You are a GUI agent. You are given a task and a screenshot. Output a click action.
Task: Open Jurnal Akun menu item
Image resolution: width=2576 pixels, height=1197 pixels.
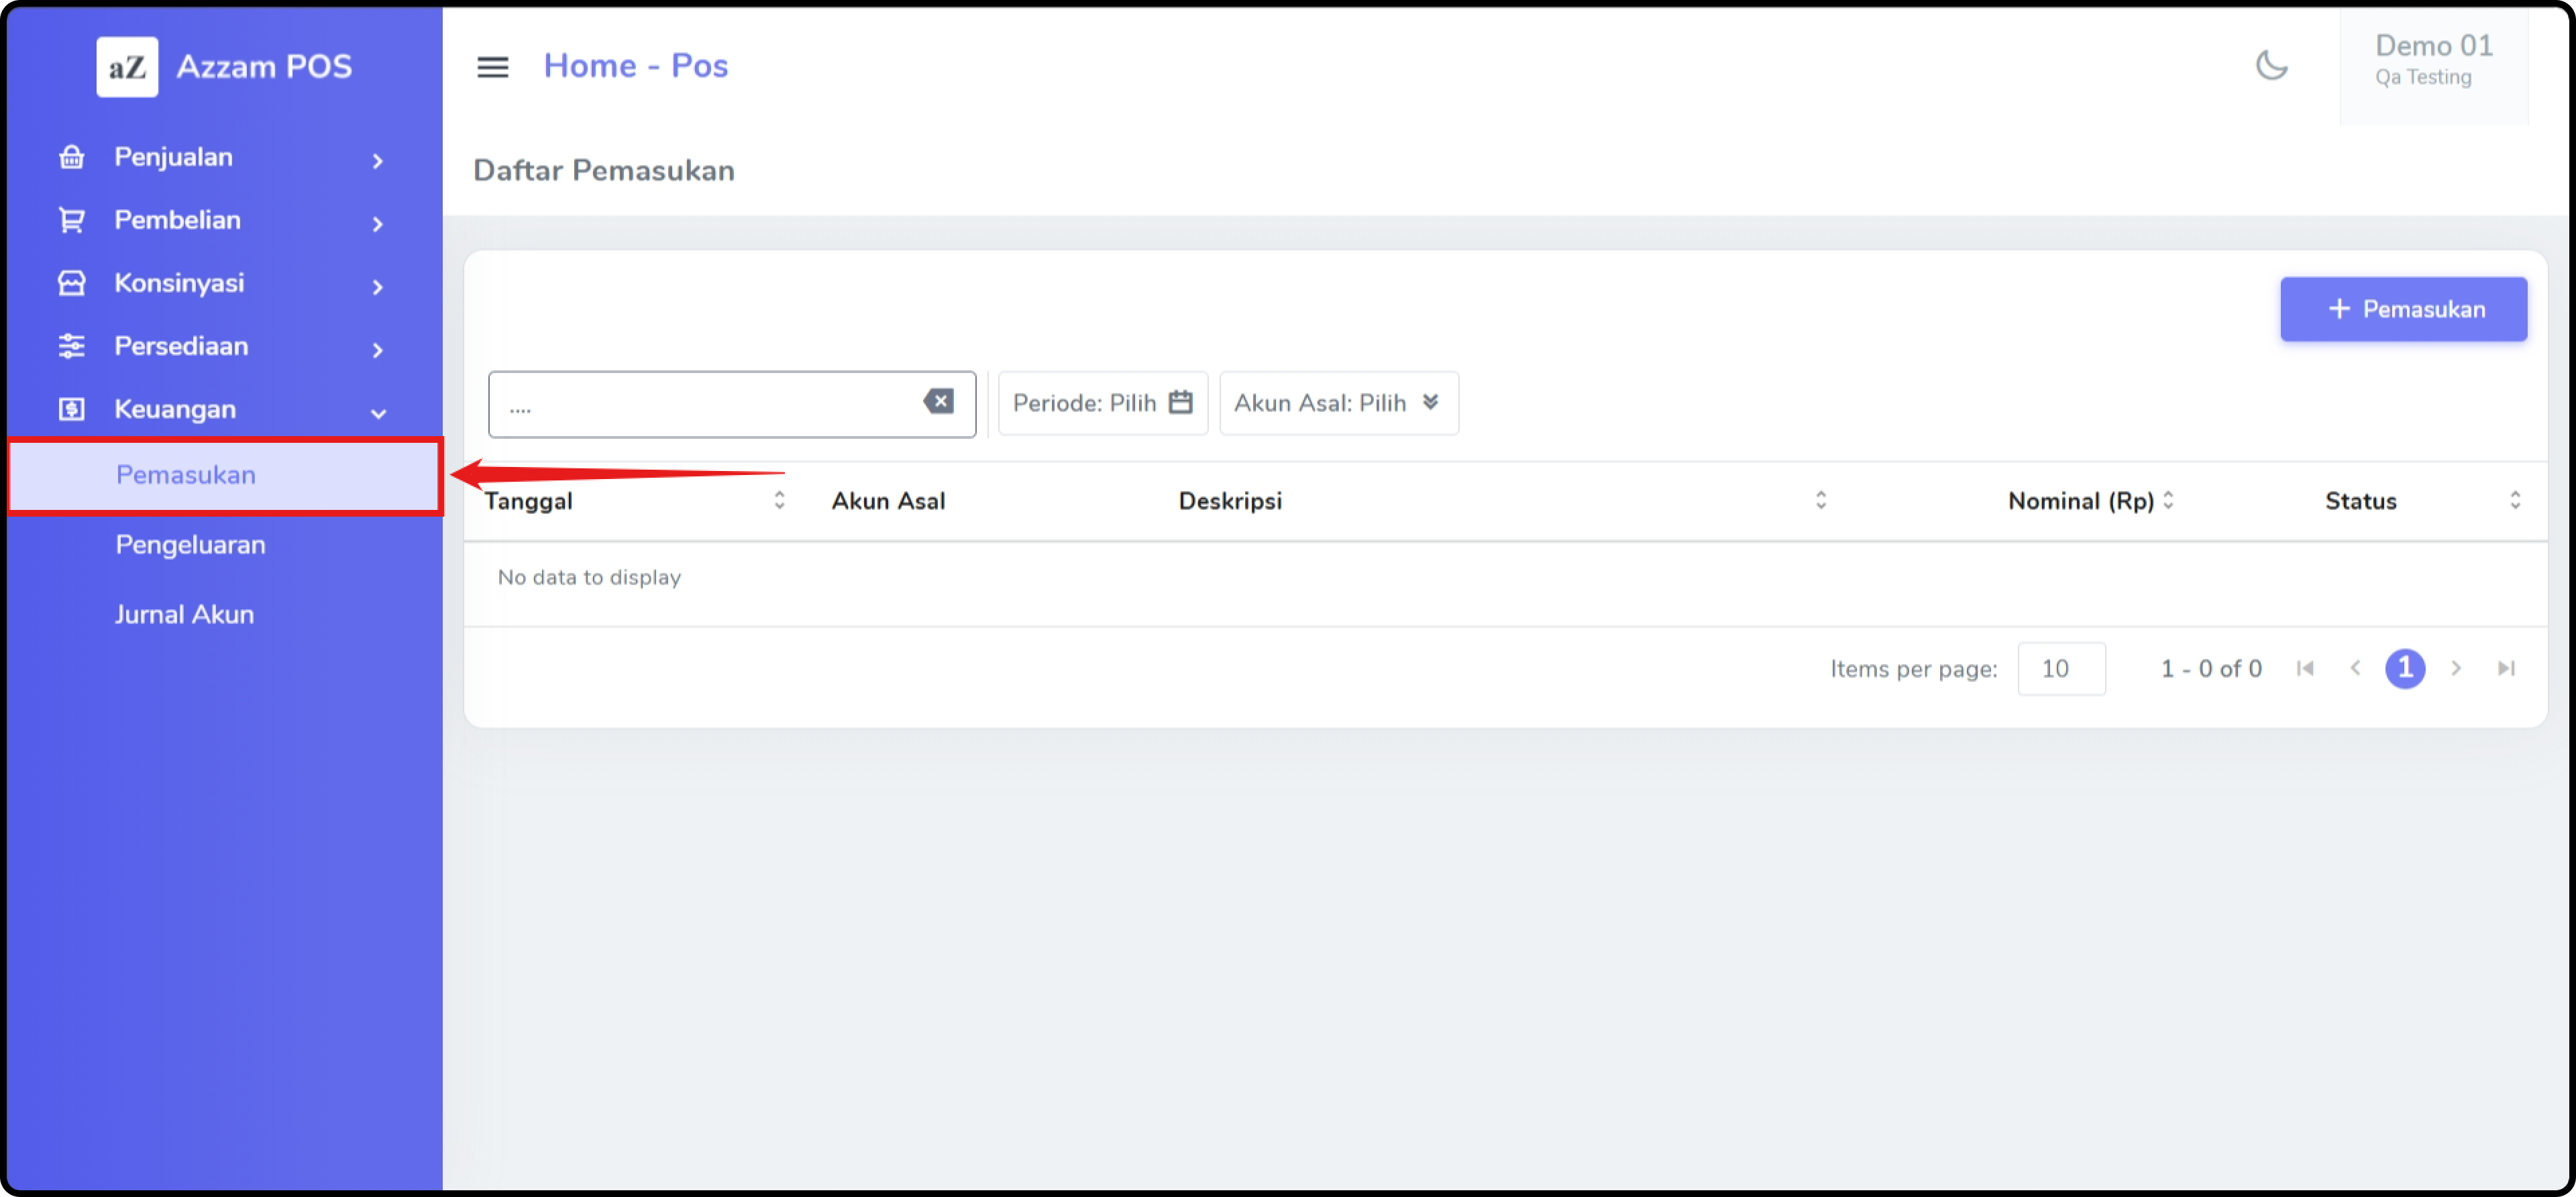pos(184,614)
